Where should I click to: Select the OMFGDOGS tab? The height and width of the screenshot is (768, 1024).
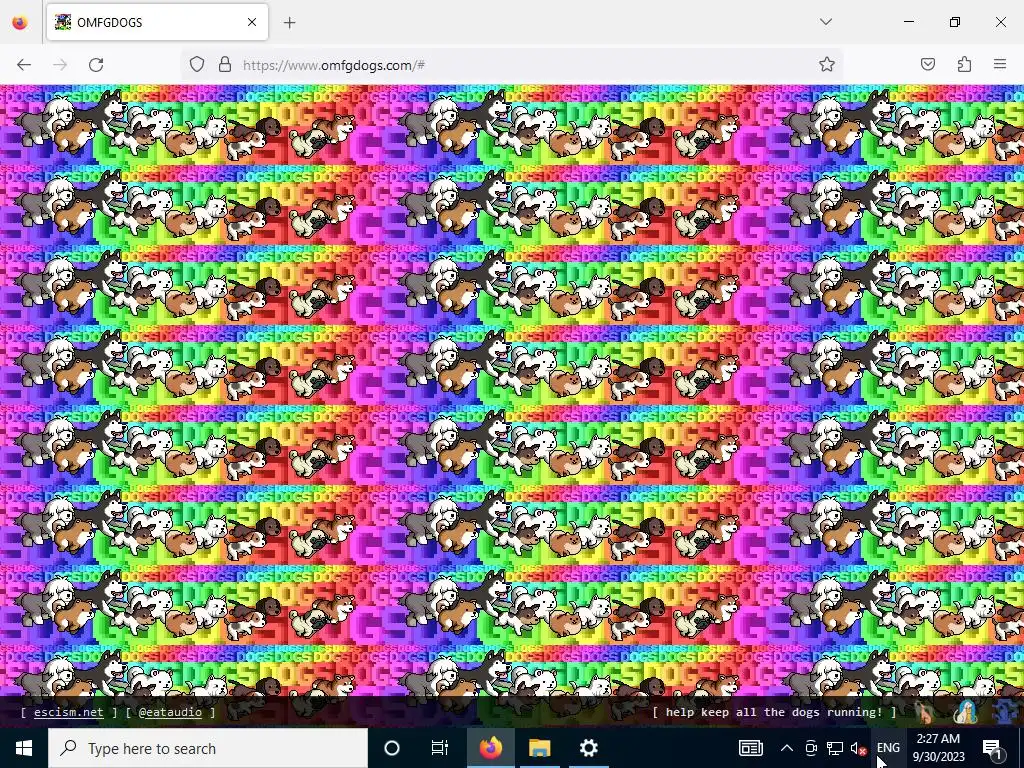[x=157, y=22]
